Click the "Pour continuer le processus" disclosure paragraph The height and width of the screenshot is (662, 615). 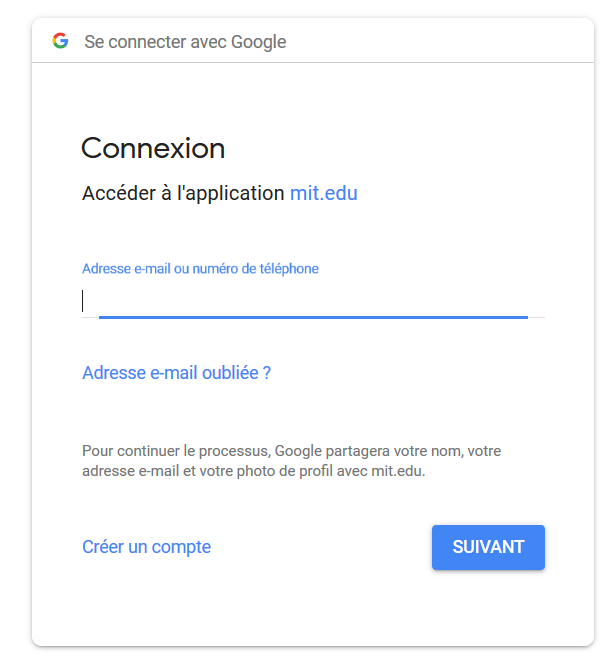coord(291,461)
